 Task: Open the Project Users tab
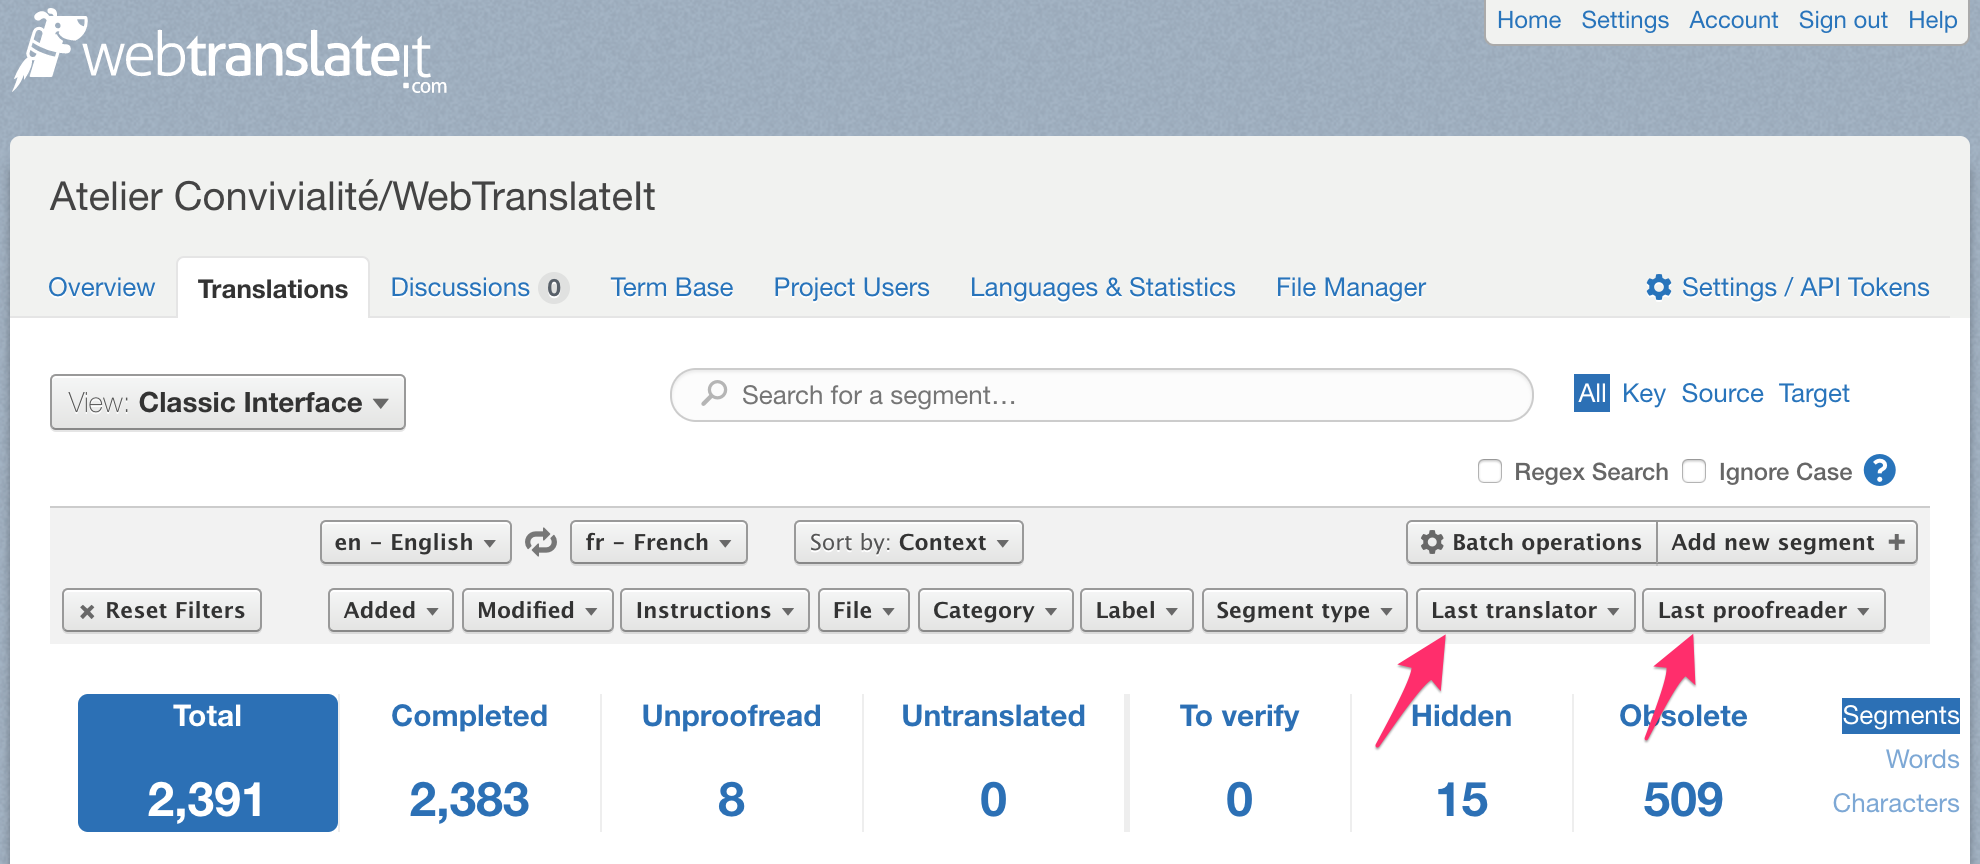pyautogui.click(x=852, y=287)
